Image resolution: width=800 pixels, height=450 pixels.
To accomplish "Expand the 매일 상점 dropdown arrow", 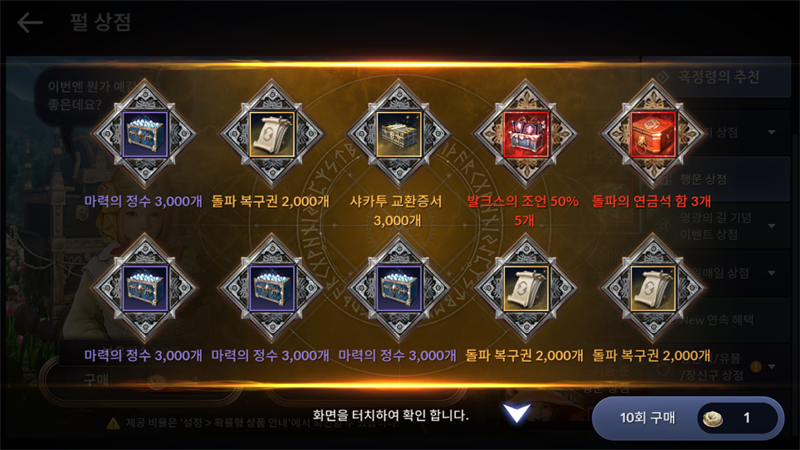I will click(x=771, y=273).
